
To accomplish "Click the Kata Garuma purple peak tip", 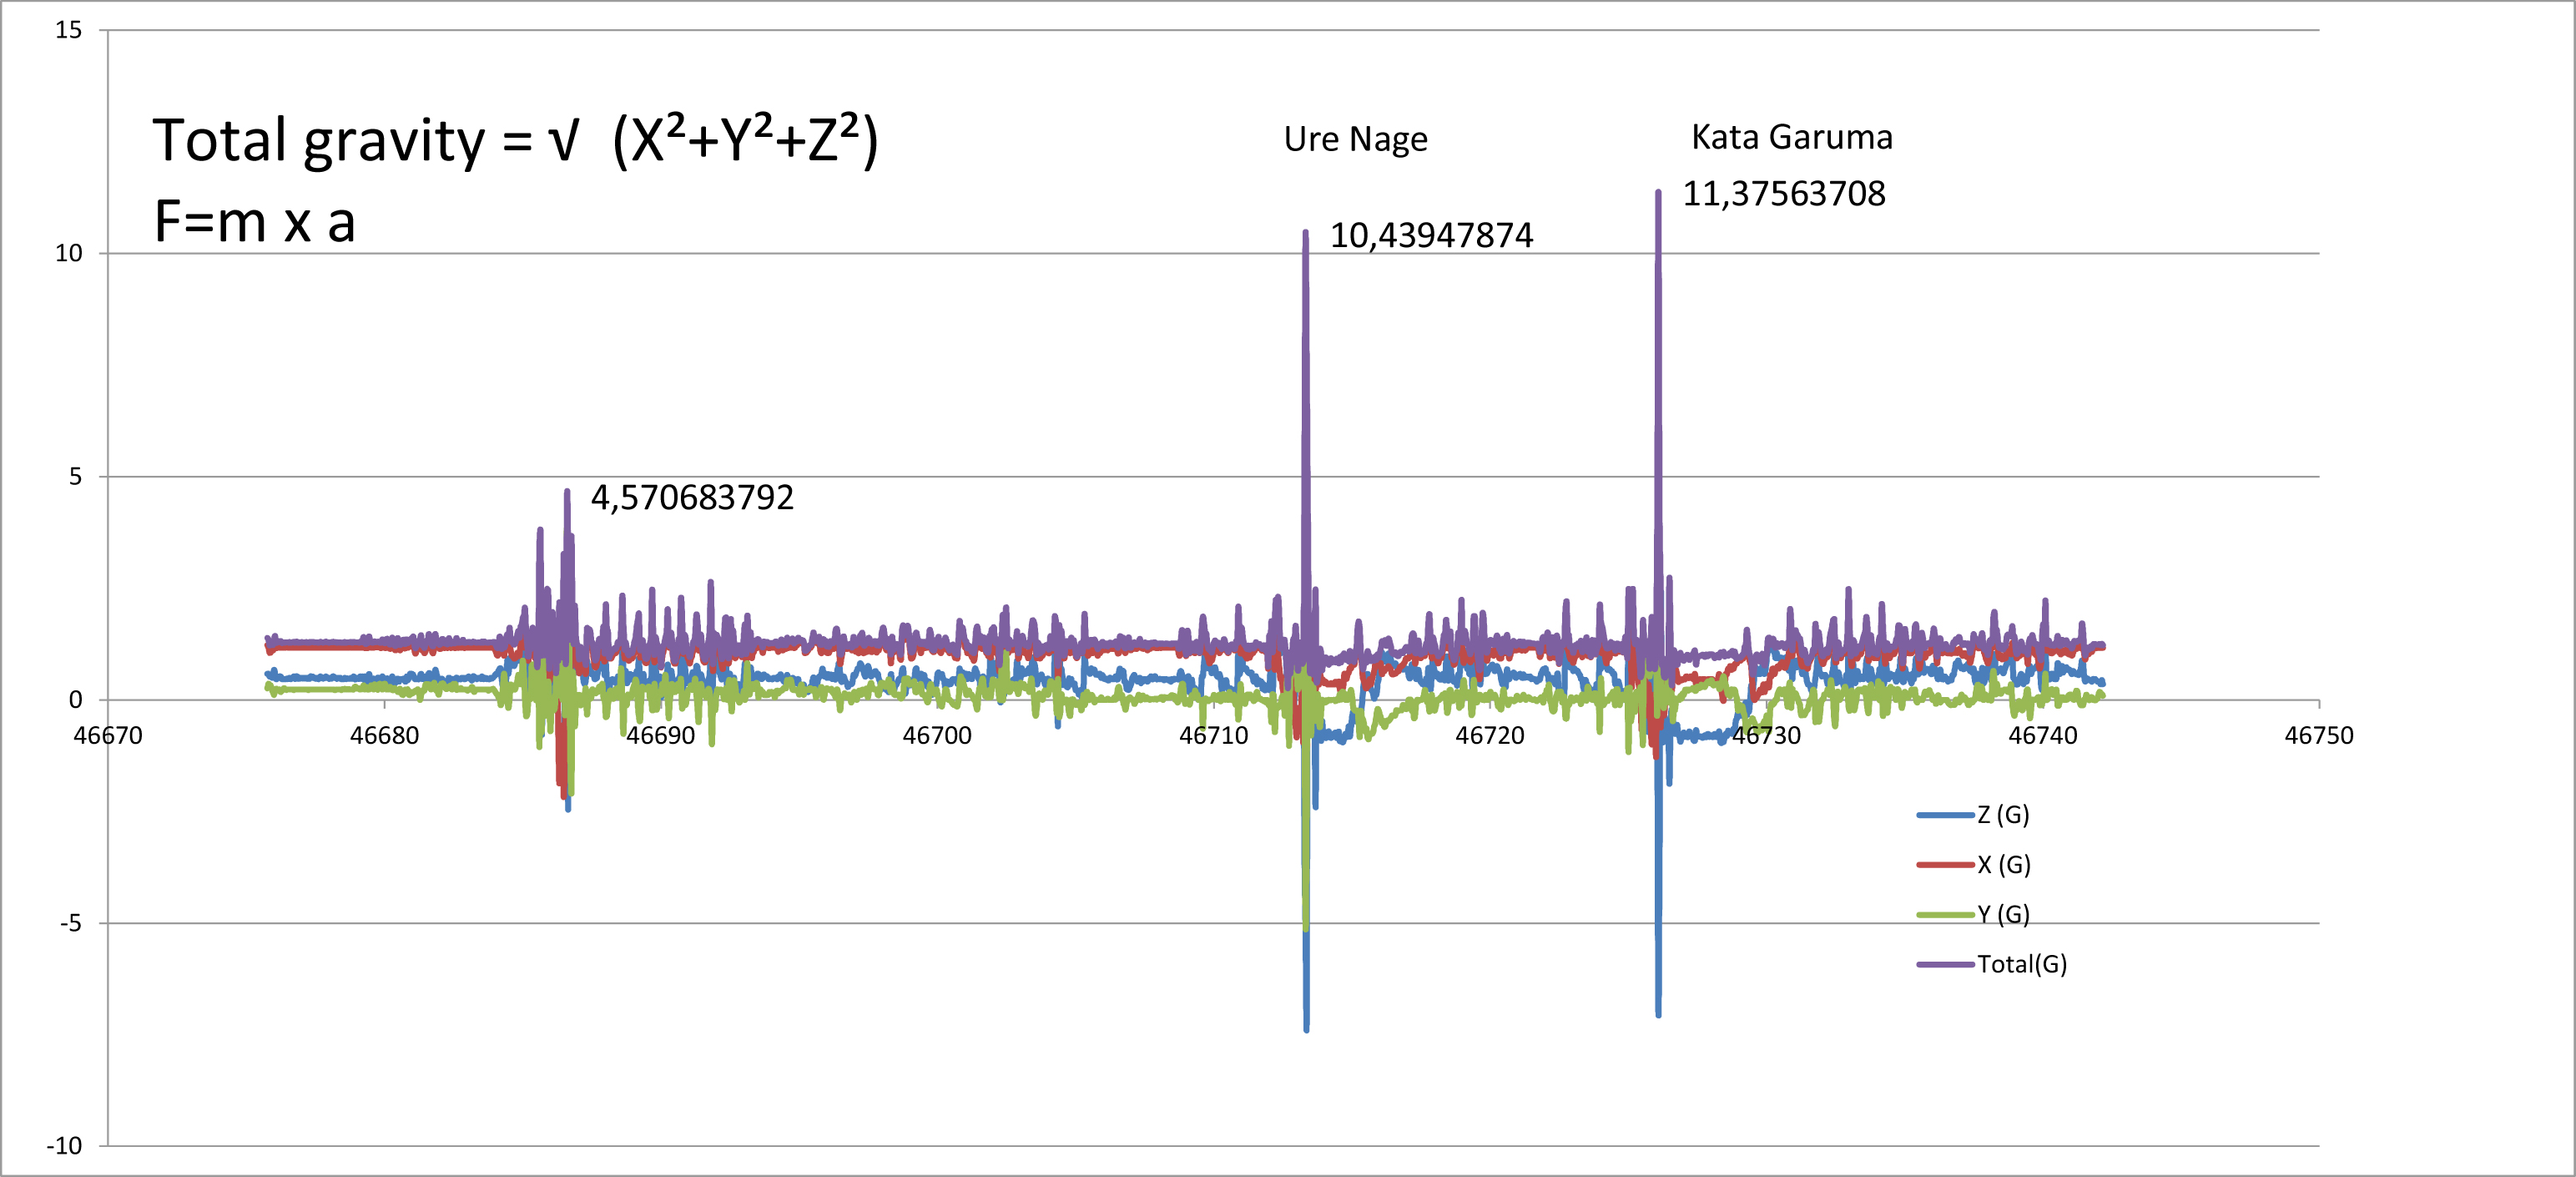I will (x=1658, y=194).
